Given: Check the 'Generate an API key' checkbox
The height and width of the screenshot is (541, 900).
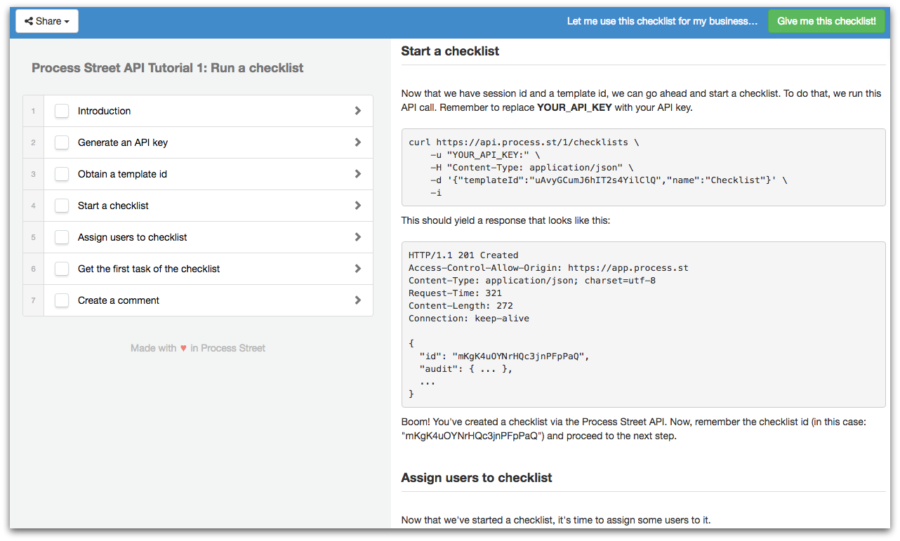Looking at the screenshot, I should (x=61, y=142).
